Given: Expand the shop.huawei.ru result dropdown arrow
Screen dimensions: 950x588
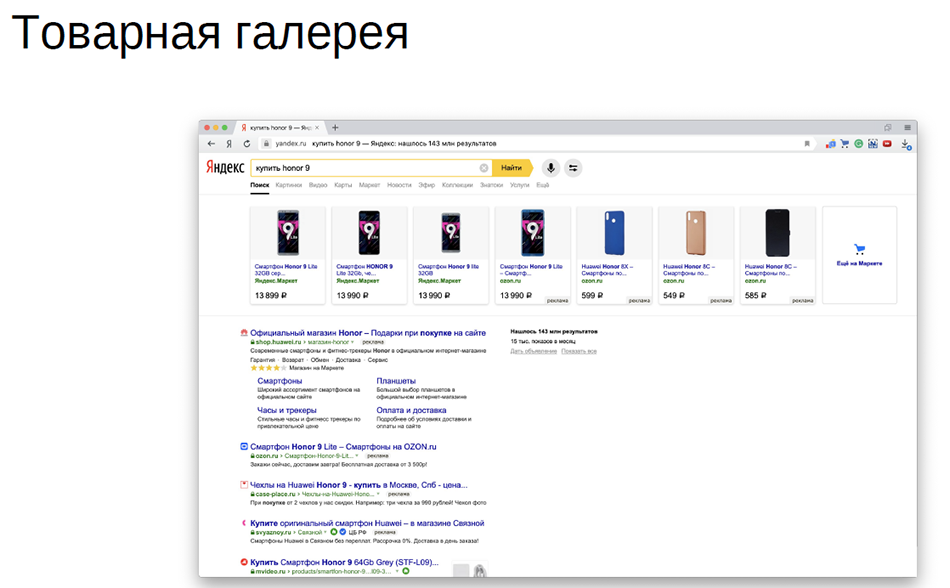Looking at the screenshot, I should (x=352, y=342).
